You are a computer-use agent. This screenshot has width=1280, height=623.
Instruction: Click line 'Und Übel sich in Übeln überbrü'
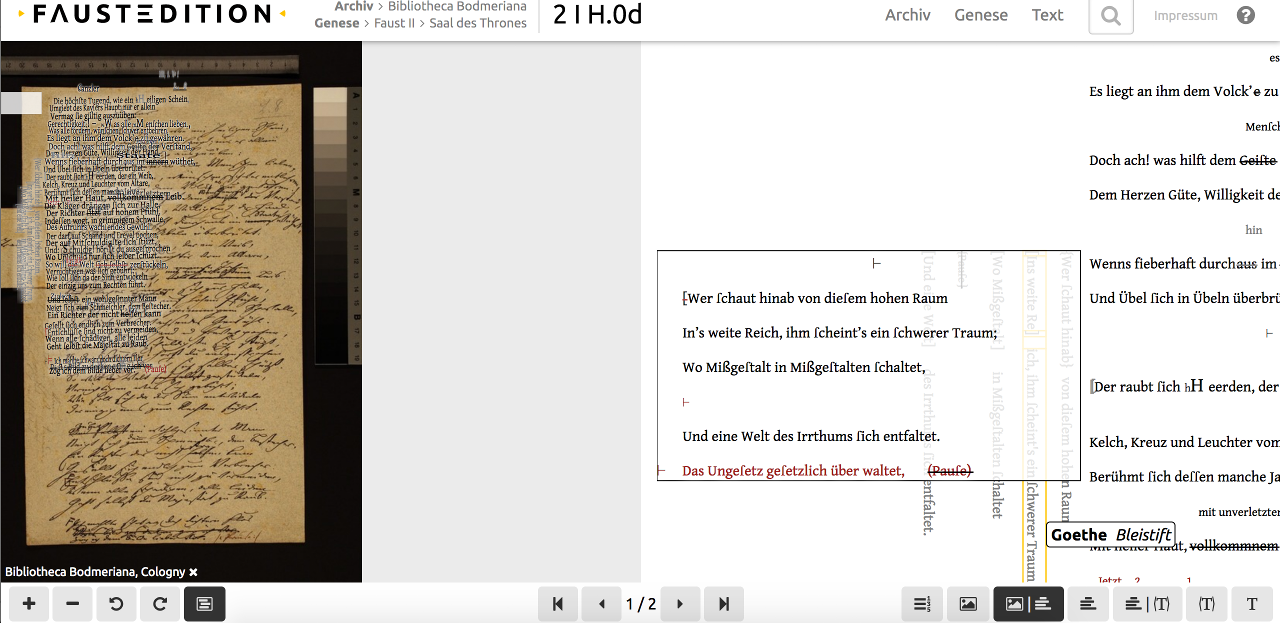click(1184, 298)
